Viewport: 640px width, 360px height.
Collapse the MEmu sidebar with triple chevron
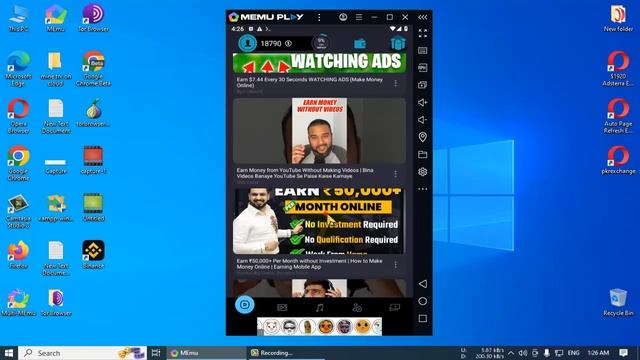[423, 17]
